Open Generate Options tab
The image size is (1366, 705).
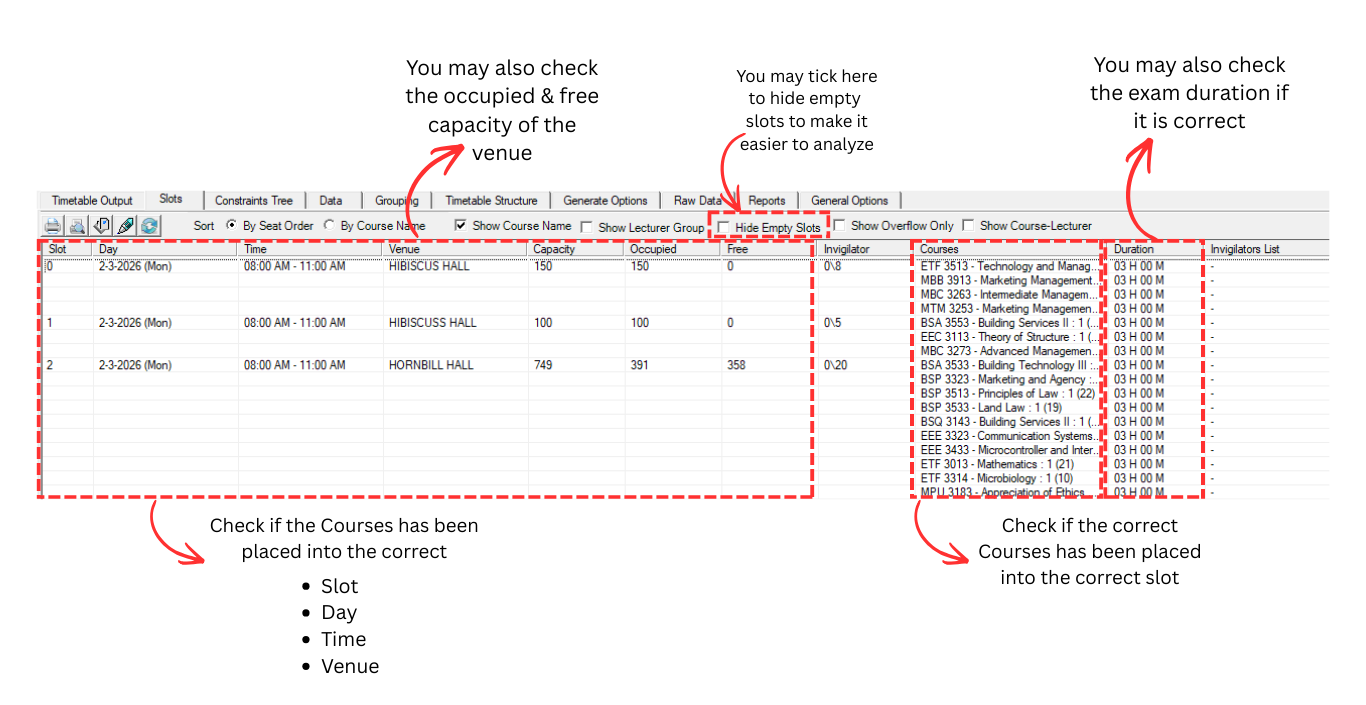coord(605,201)
